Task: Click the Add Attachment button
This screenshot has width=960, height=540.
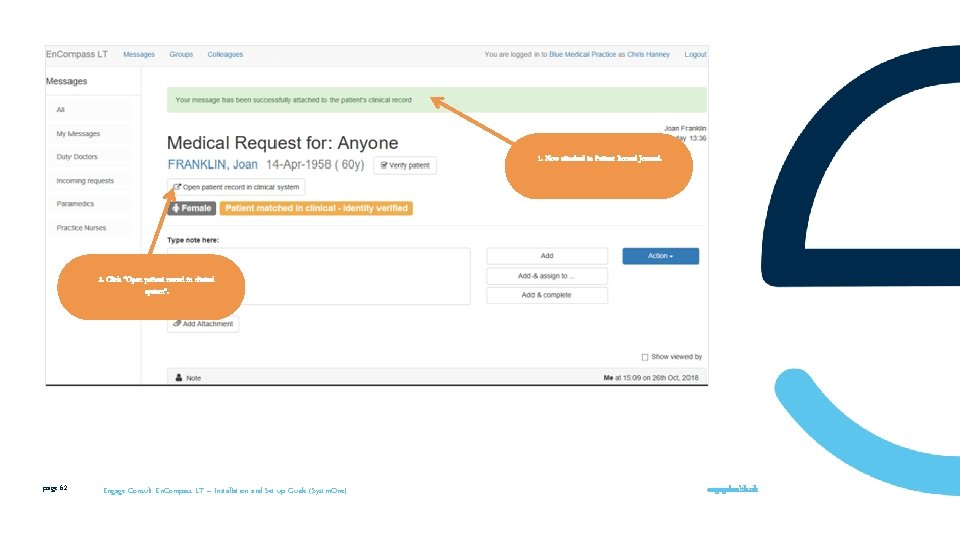Action: [x=203, y=324]
